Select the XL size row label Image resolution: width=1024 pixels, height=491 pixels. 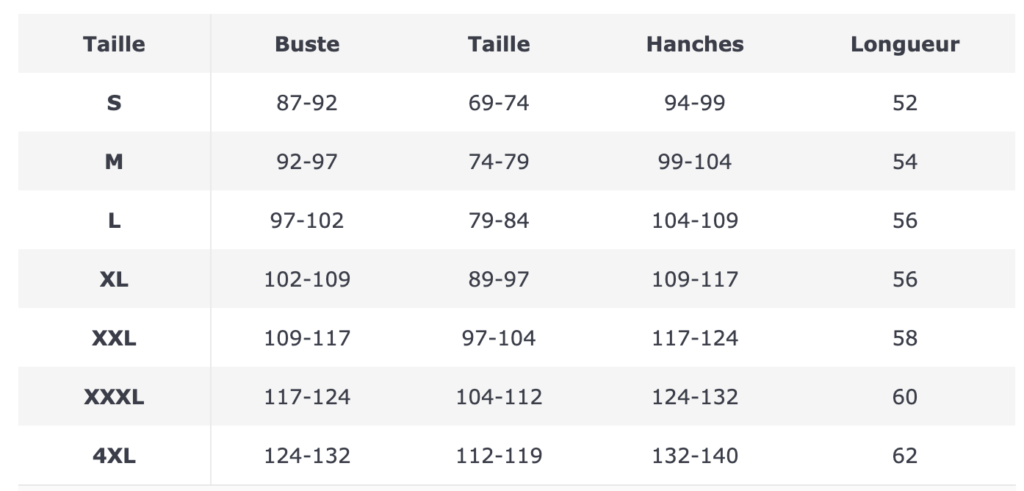pyautogui.click(x=114, y=280)
